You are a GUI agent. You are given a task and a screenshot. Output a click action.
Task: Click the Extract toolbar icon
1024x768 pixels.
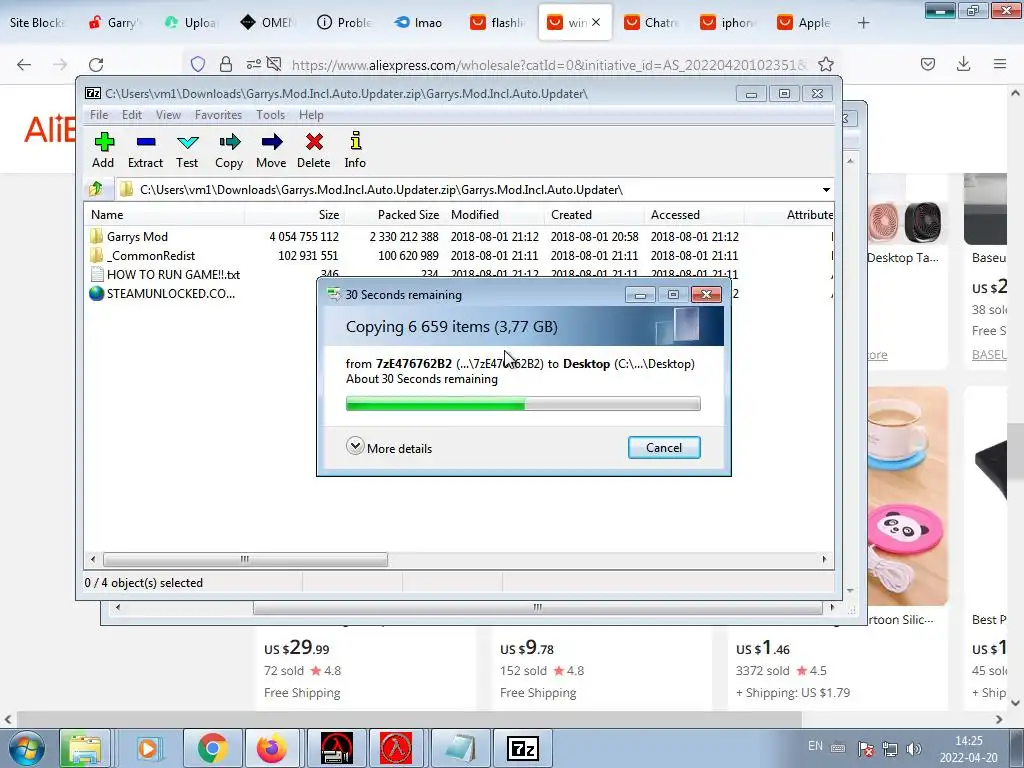145,150
